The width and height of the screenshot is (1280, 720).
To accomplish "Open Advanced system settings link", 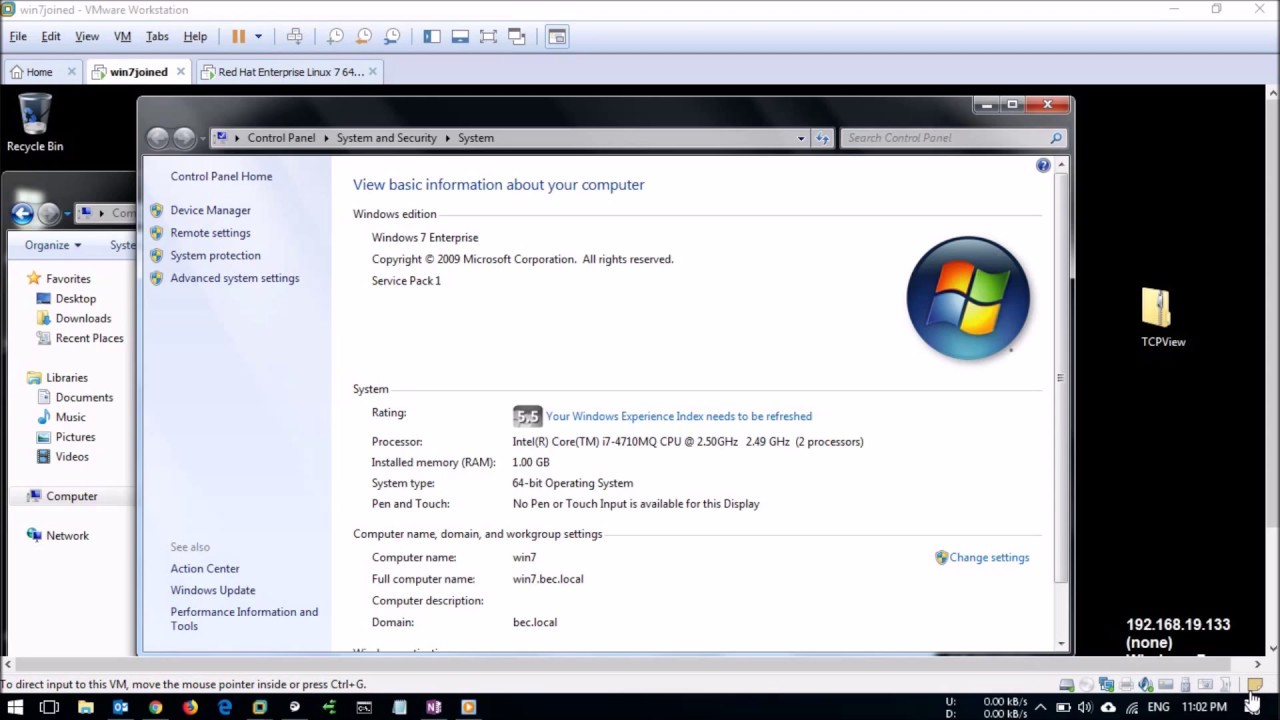I will 234,278.
